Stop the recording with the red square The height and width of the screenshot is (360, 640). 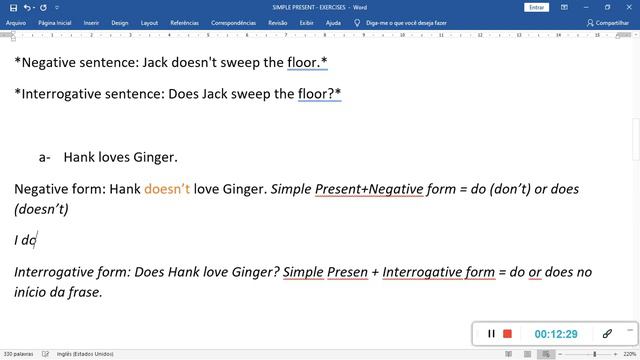pyautogui.click(x=507, y=334)
